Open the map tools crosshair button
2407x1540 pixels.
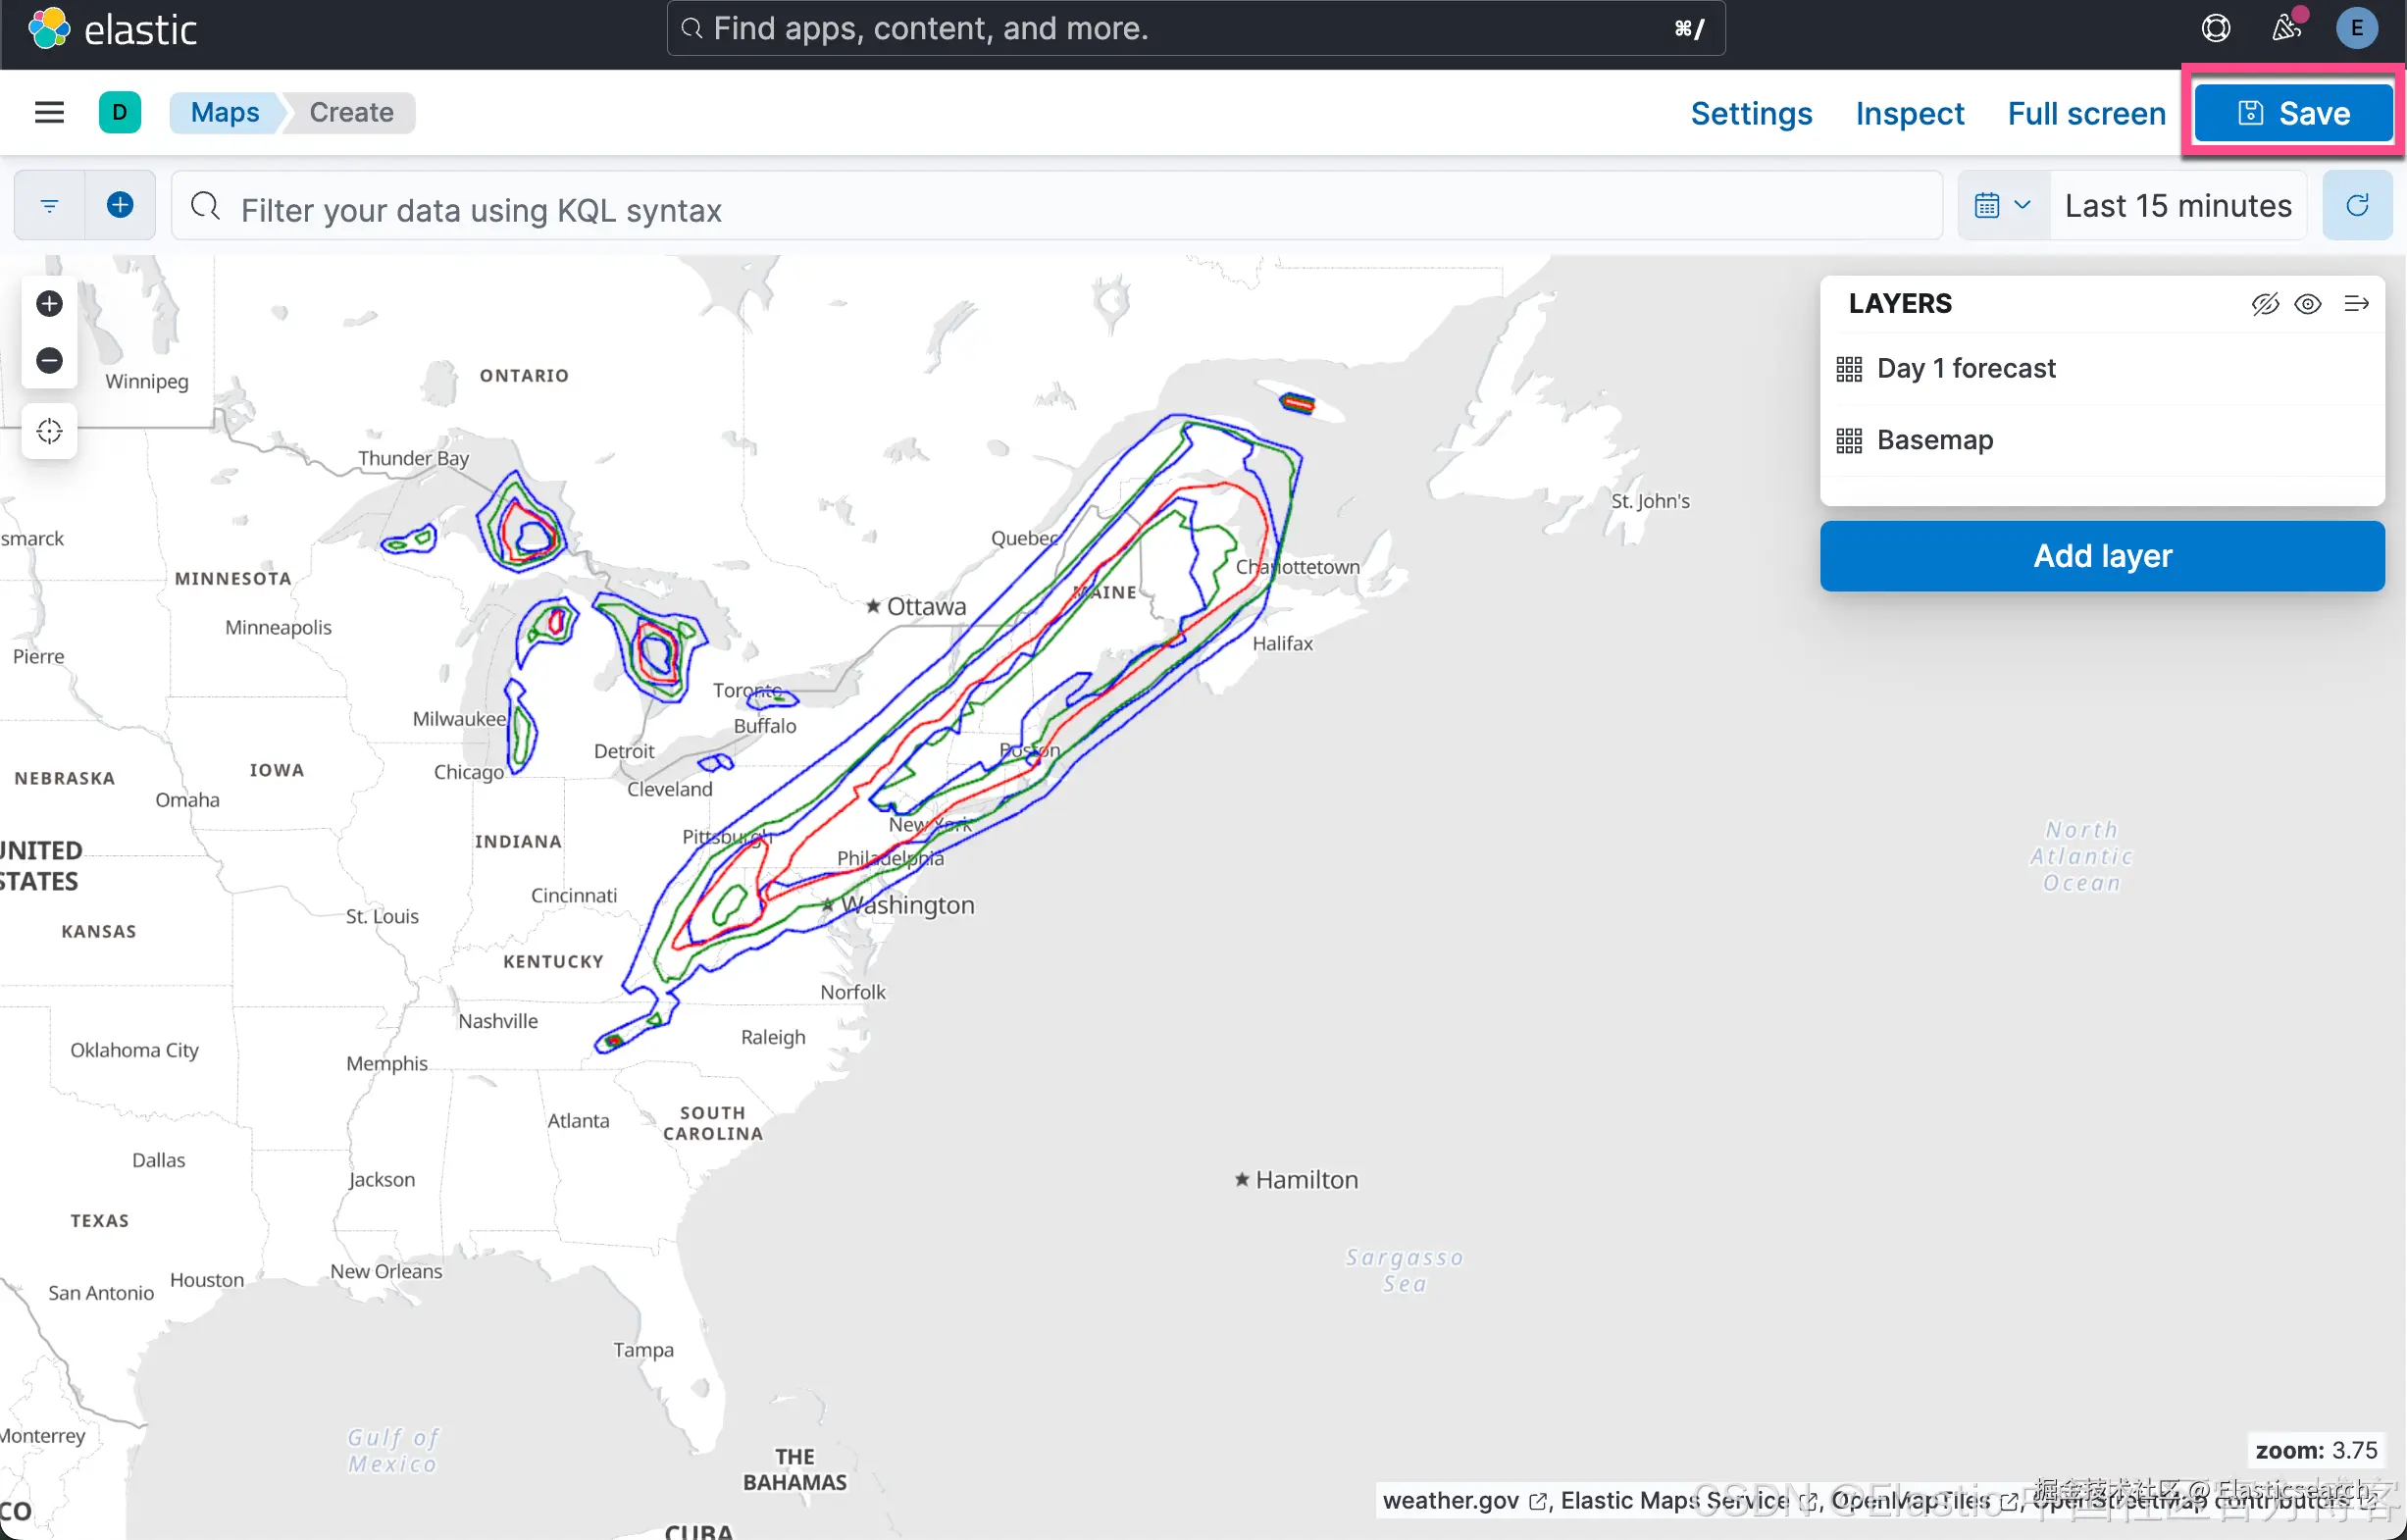(x=49, y=431)
